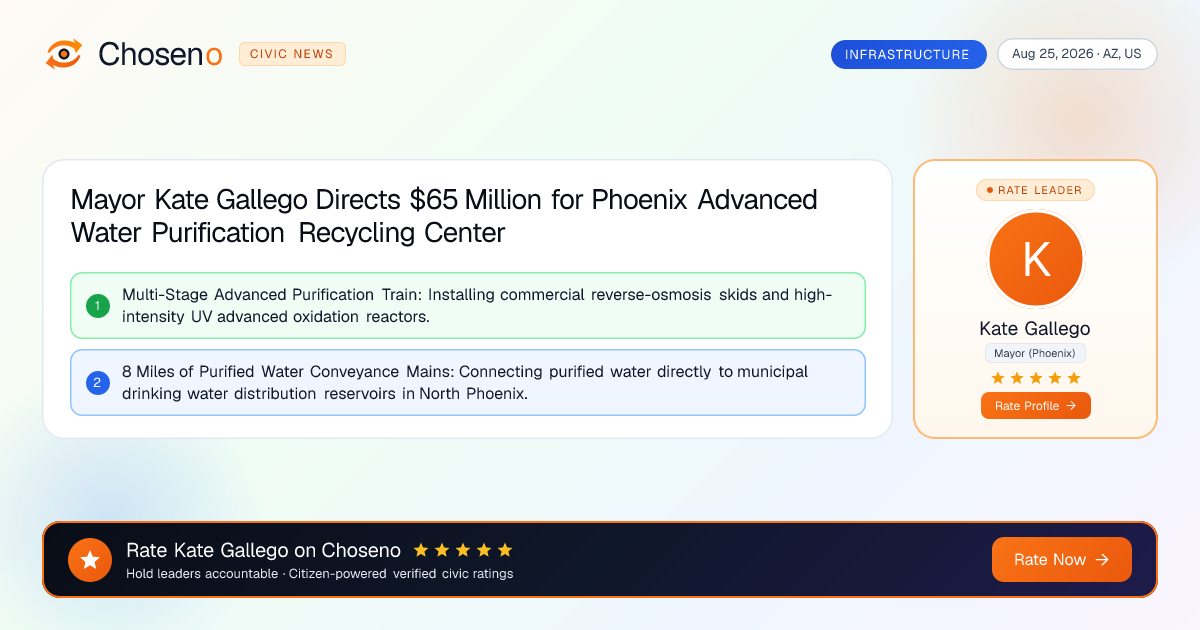The width and height of the screenshot is (1200, 630).
Task: Click the green number 1 badge
Action: click(x=98, y=305)
